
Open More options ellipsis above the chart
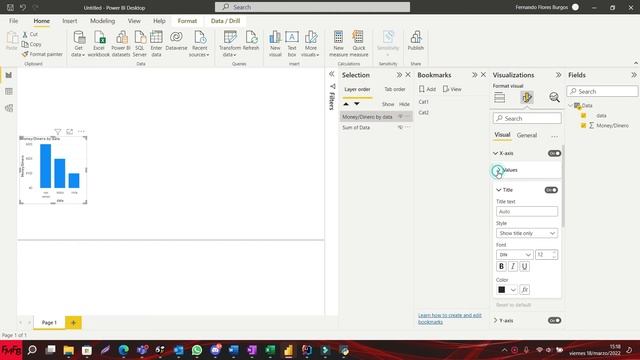[81, 131]
